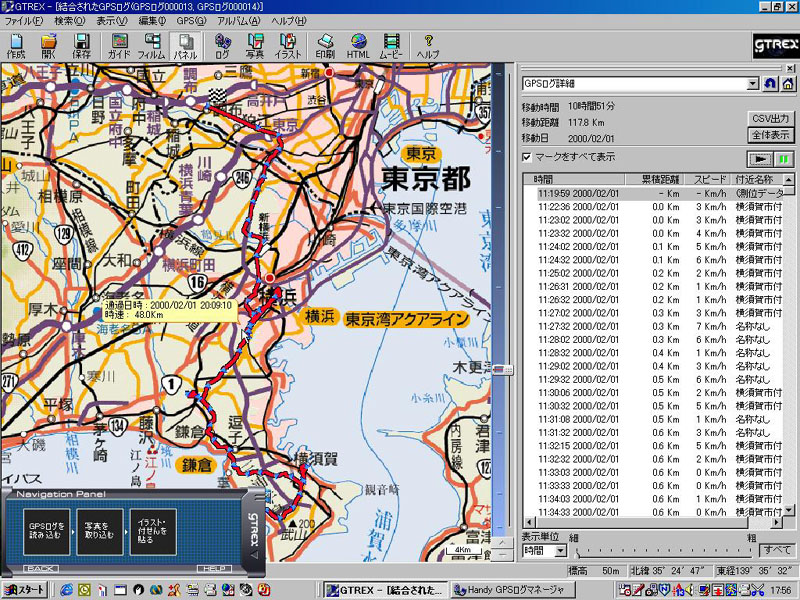Click the 保存 (Save) toolbar icon
Screen dimensions: 800x600
pyautogui.click(x=82, y=46)
